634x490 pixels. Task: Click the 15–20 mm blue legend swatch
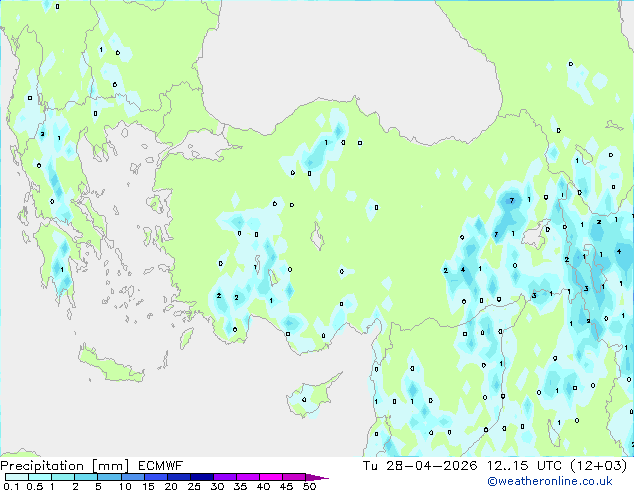[155, 477]
